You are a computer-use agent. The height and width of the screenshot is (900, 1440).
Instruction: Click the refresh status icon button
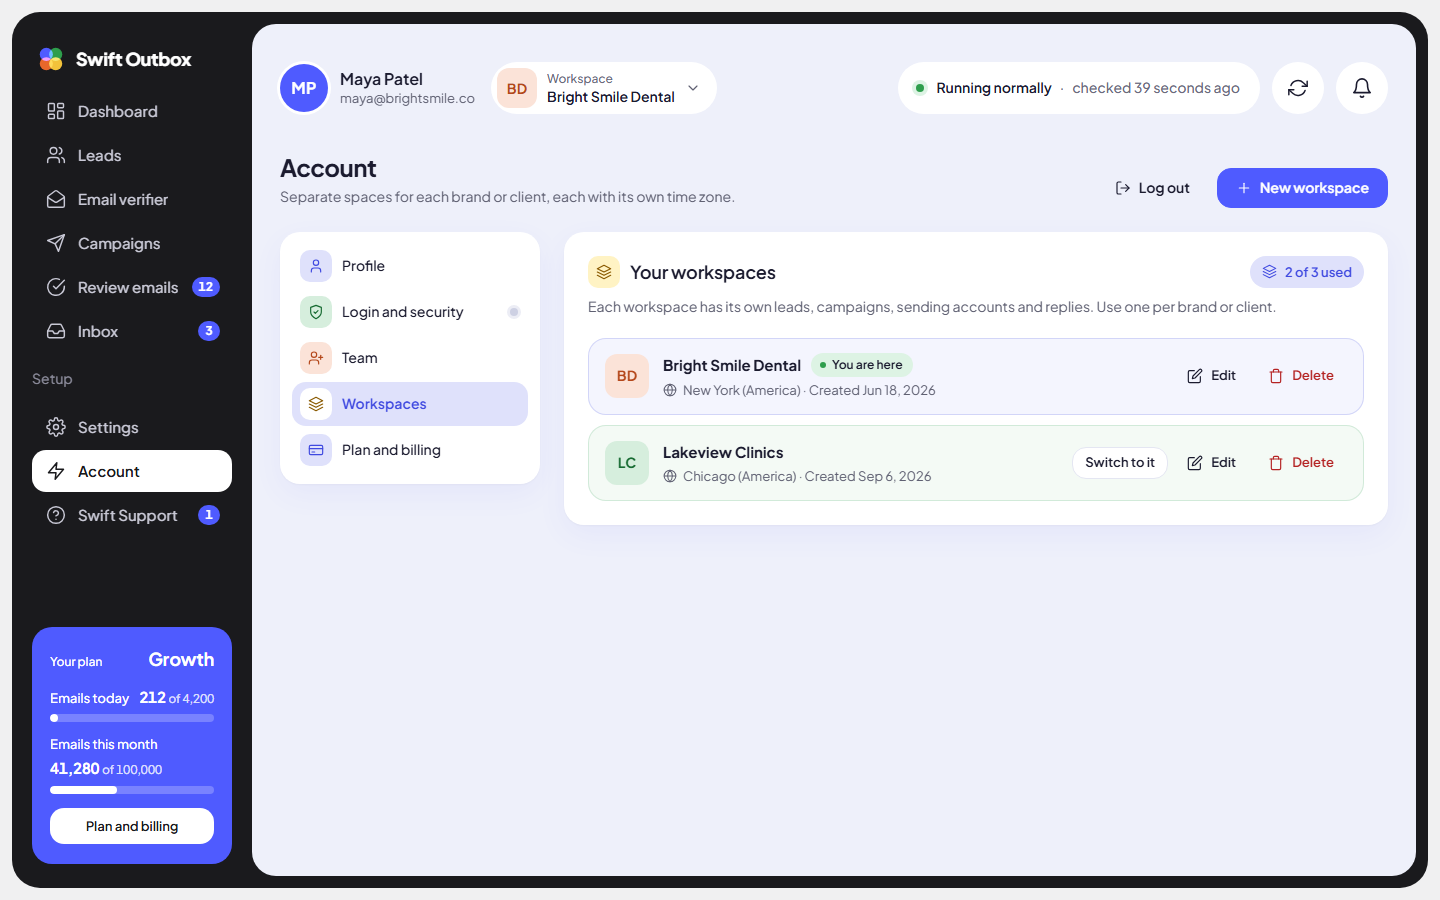point(1298,88)
